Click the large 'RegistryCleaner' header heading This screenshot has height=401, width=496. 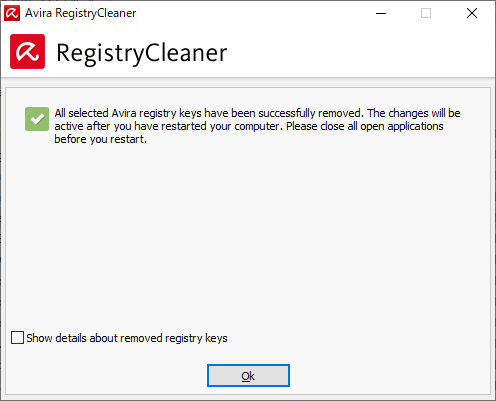point(142,53)
